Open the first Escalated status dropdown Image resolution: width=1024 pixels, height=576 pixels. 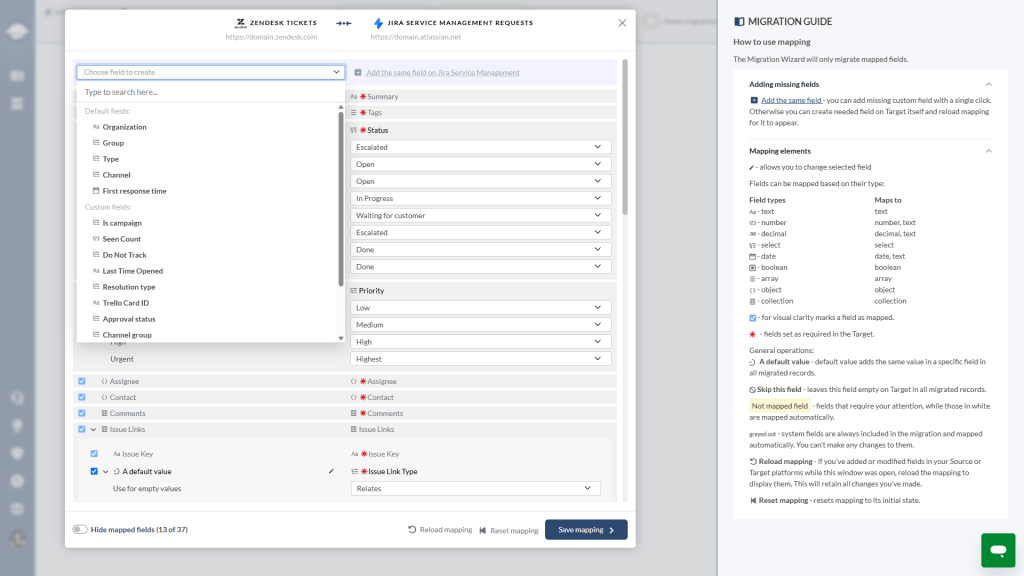[481, 147]
